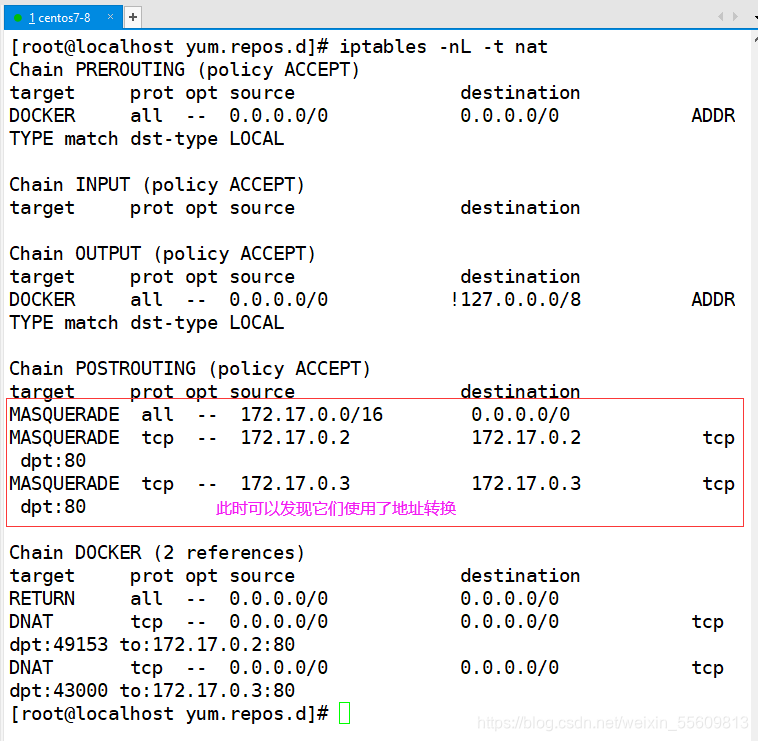Click 'dpt:49153 to:172.17.0.2:80' line

(x=152, y=645)
